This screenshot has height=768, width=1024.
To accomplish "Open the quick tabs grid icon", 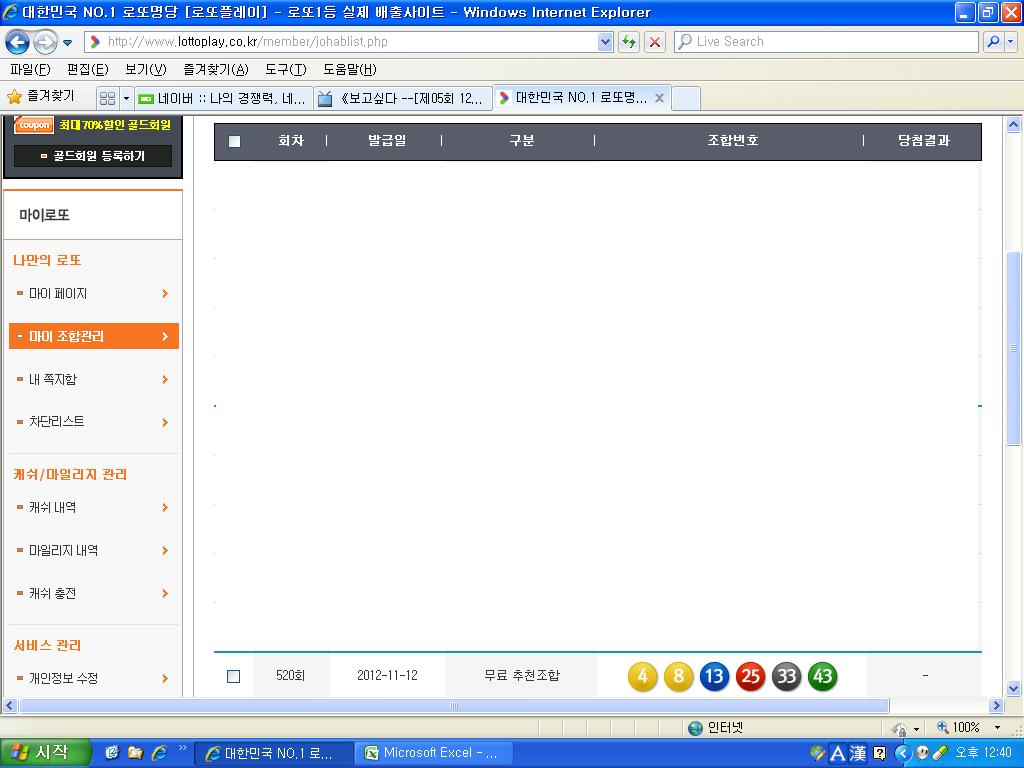I will pos(107,98).
